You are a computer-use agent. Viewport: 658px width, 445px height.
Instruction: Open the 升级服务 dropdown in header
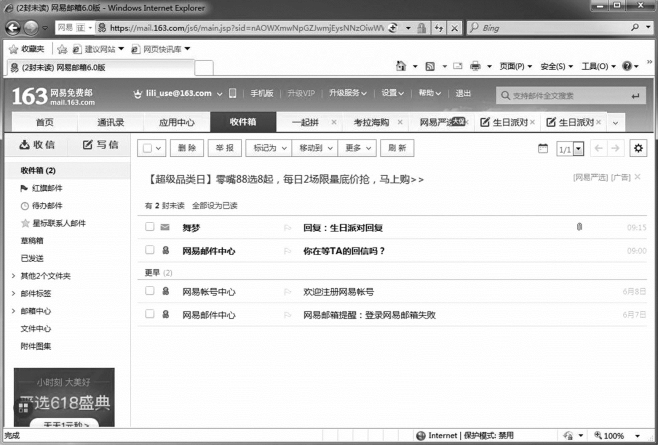click(347, 93)
